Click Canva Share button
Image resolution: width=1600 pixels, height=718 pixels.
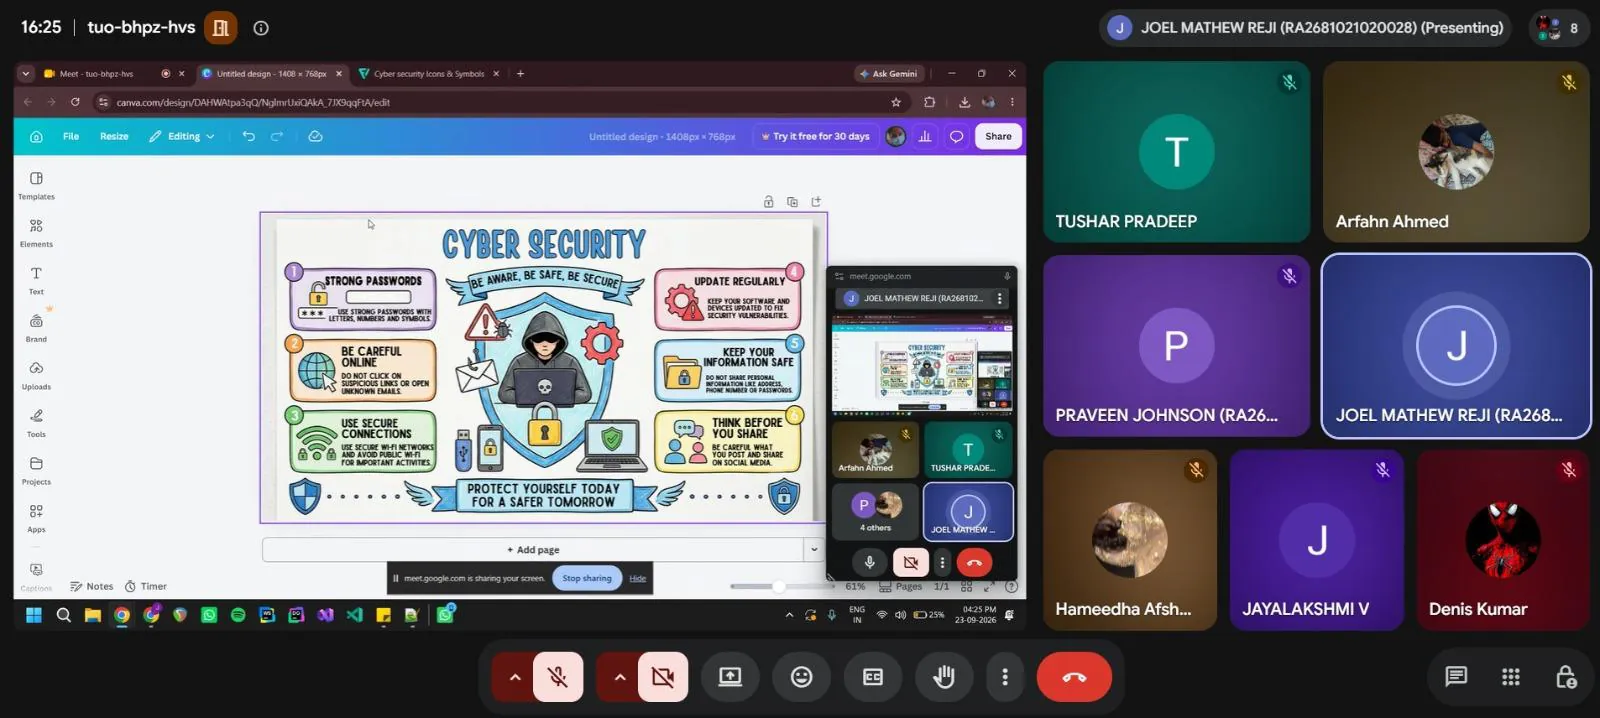998,136
